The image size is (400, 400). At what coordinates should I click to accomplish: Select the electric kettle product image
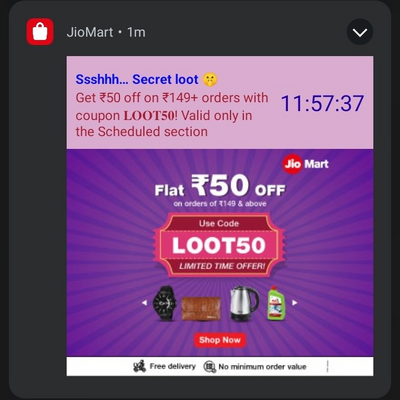click(x=244, y=303)
